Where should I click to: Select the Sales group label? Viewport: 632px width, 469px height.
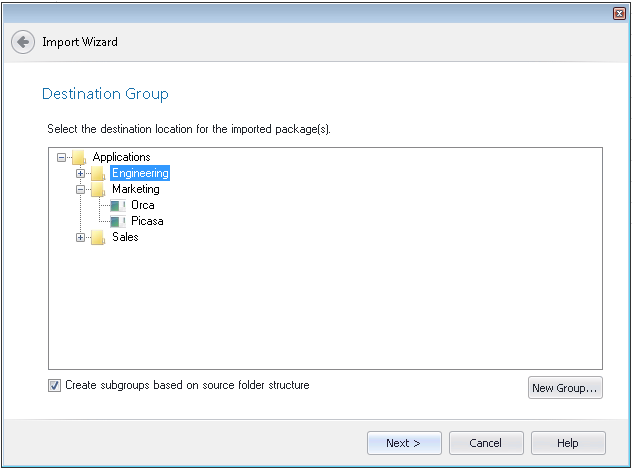point(125,237)
